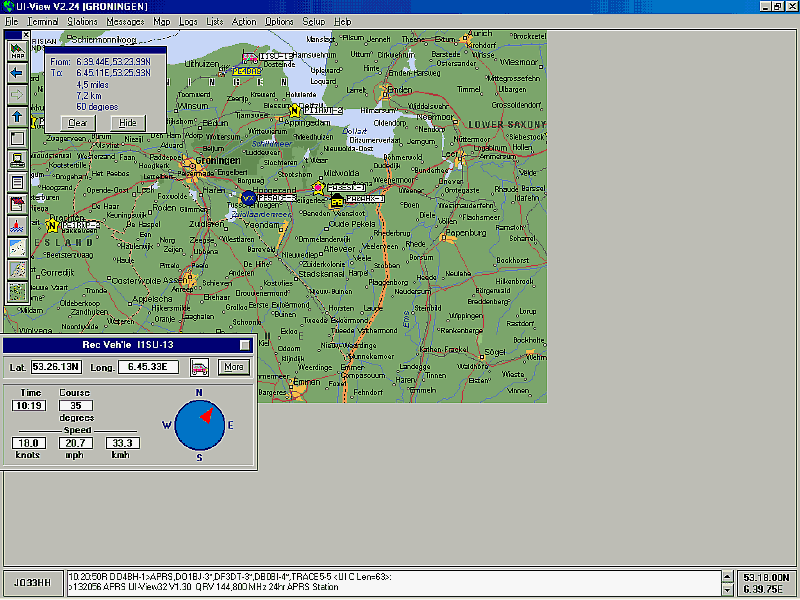
Task: Click the Lat. field showing 53.26.13N
Action: pos(56,367)
